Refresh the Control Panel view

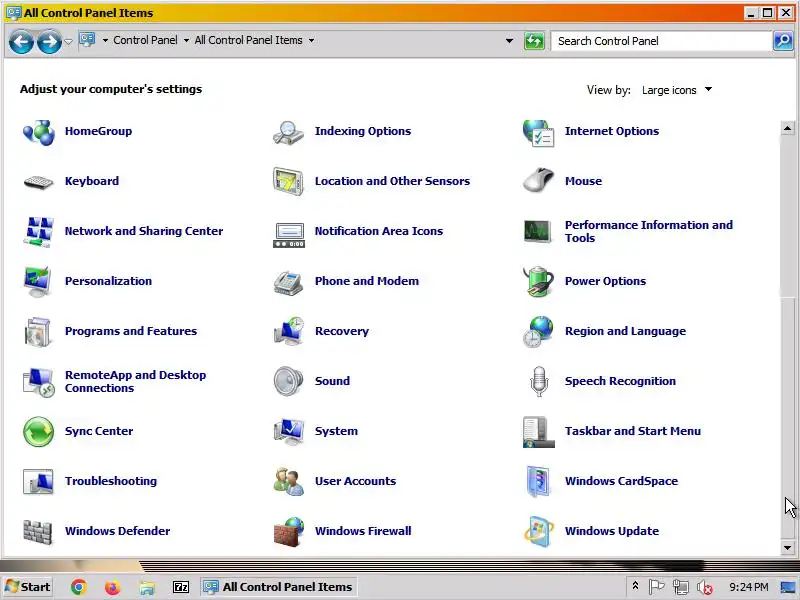(x=534, y=41)
